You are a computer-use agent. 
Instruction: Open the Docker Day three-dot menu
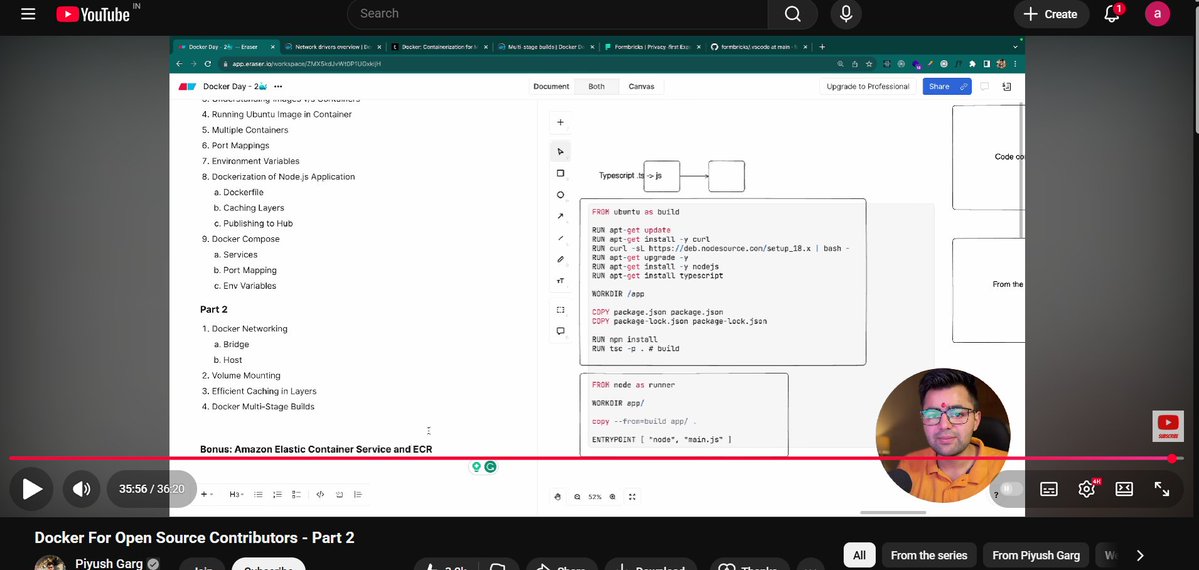[278, 86]
